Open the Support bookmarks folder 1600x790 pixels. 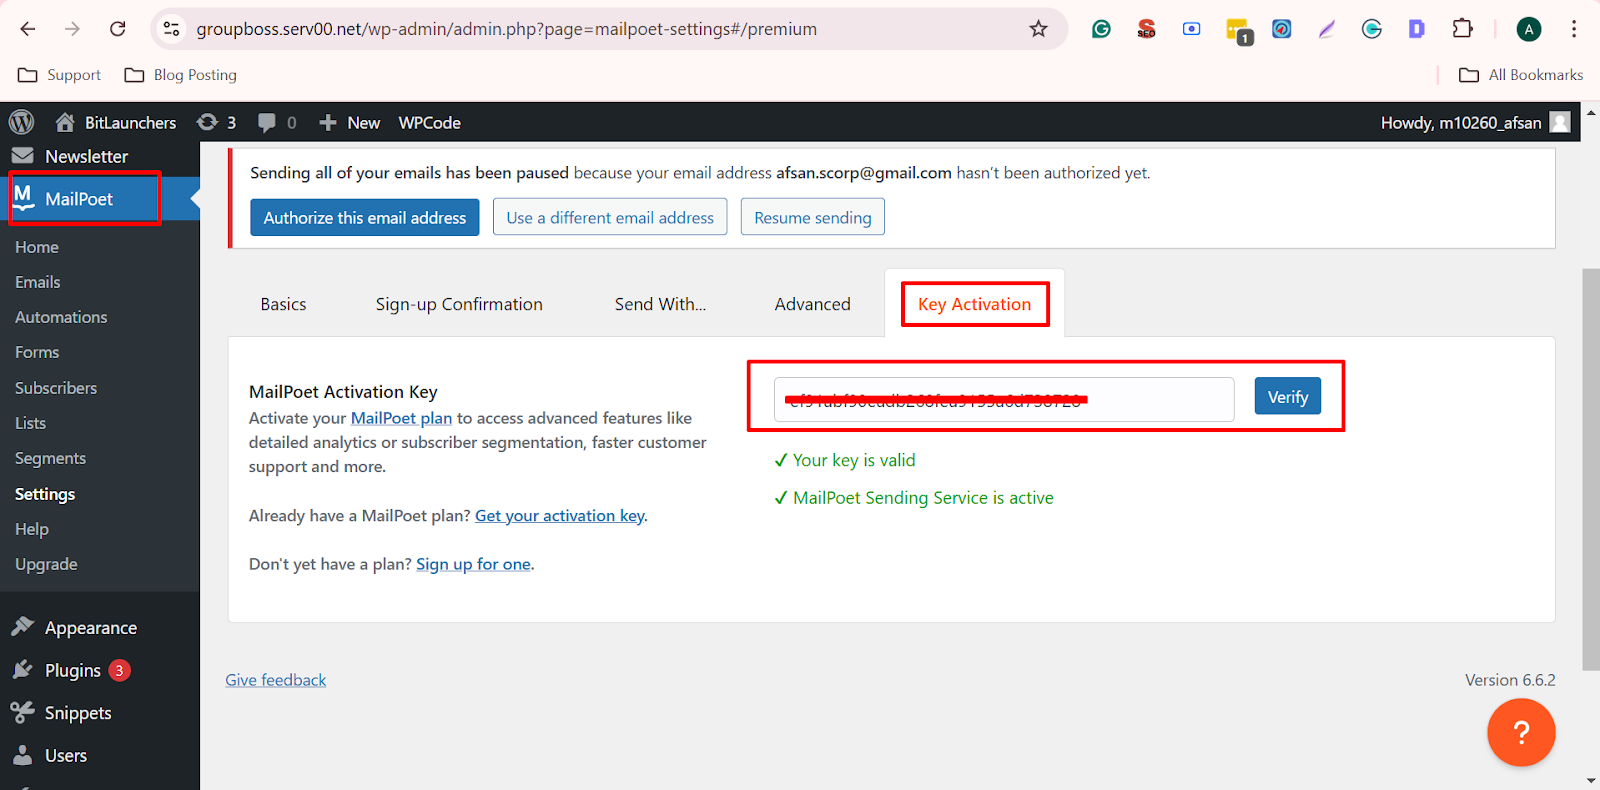[60, 75]
